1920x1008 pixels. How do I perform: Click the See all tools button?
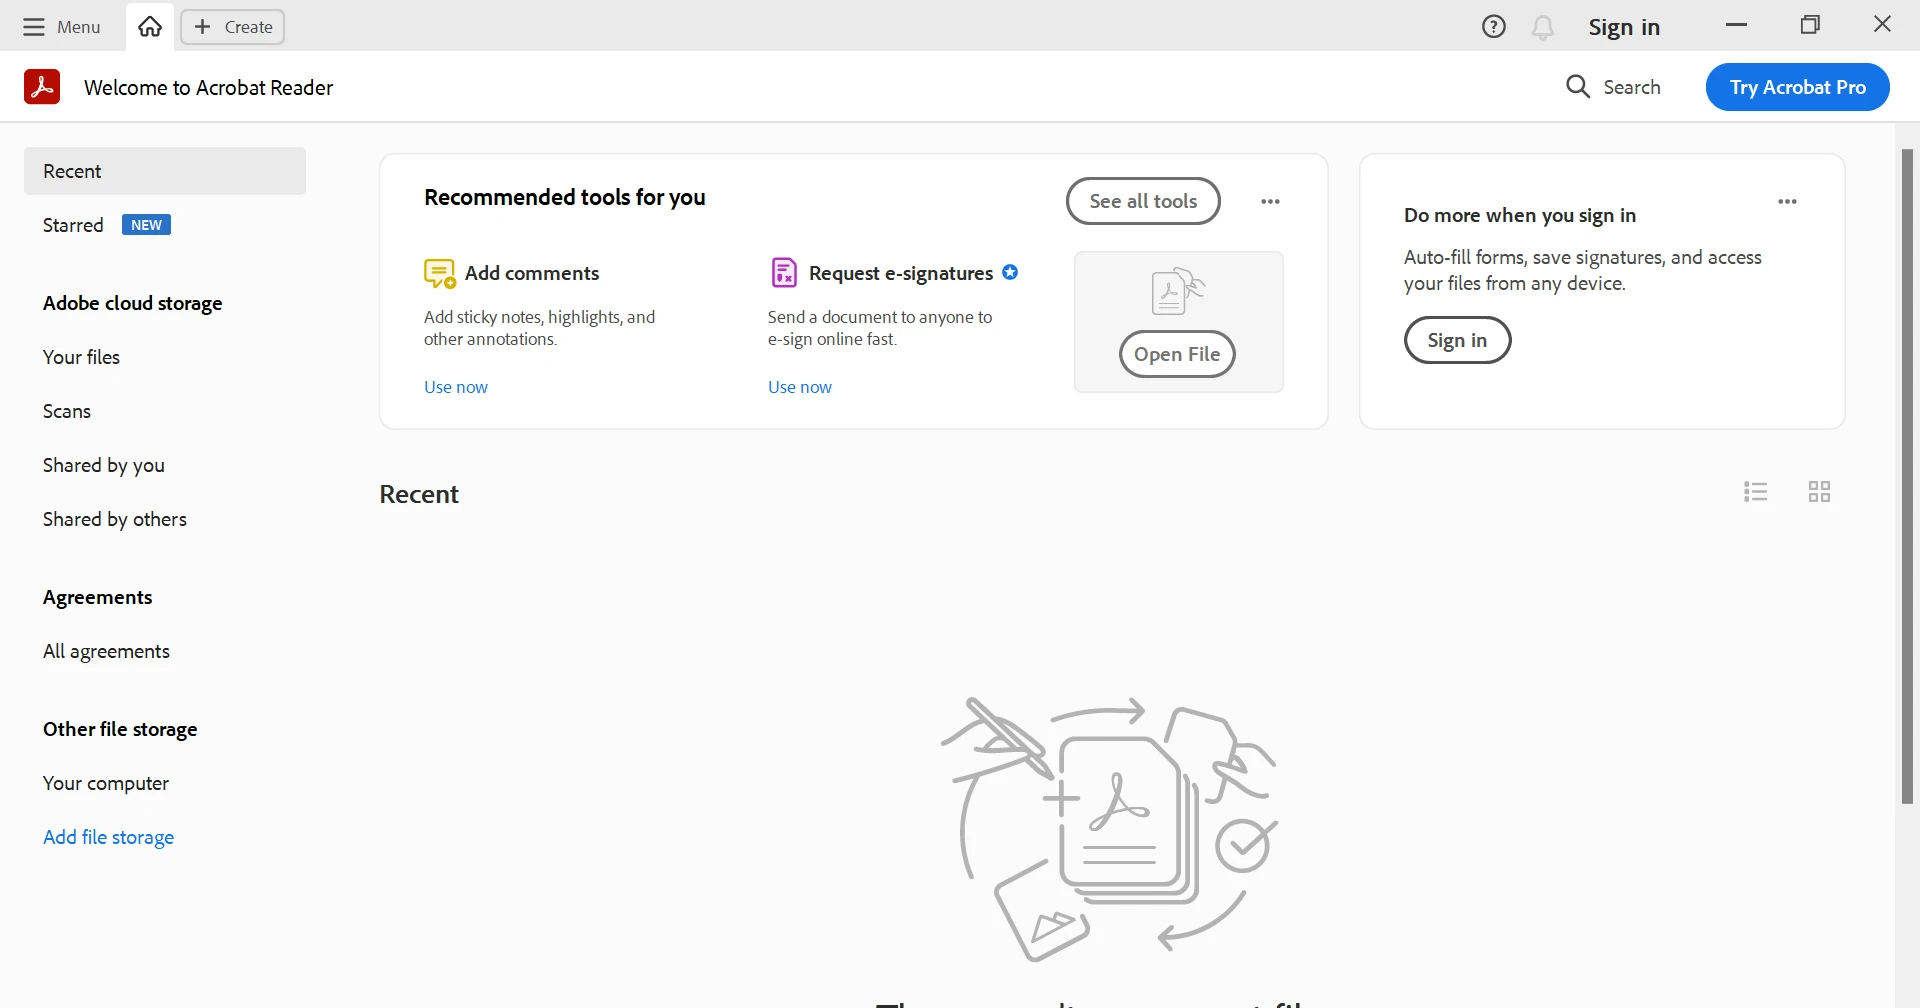coord(1143,201)
